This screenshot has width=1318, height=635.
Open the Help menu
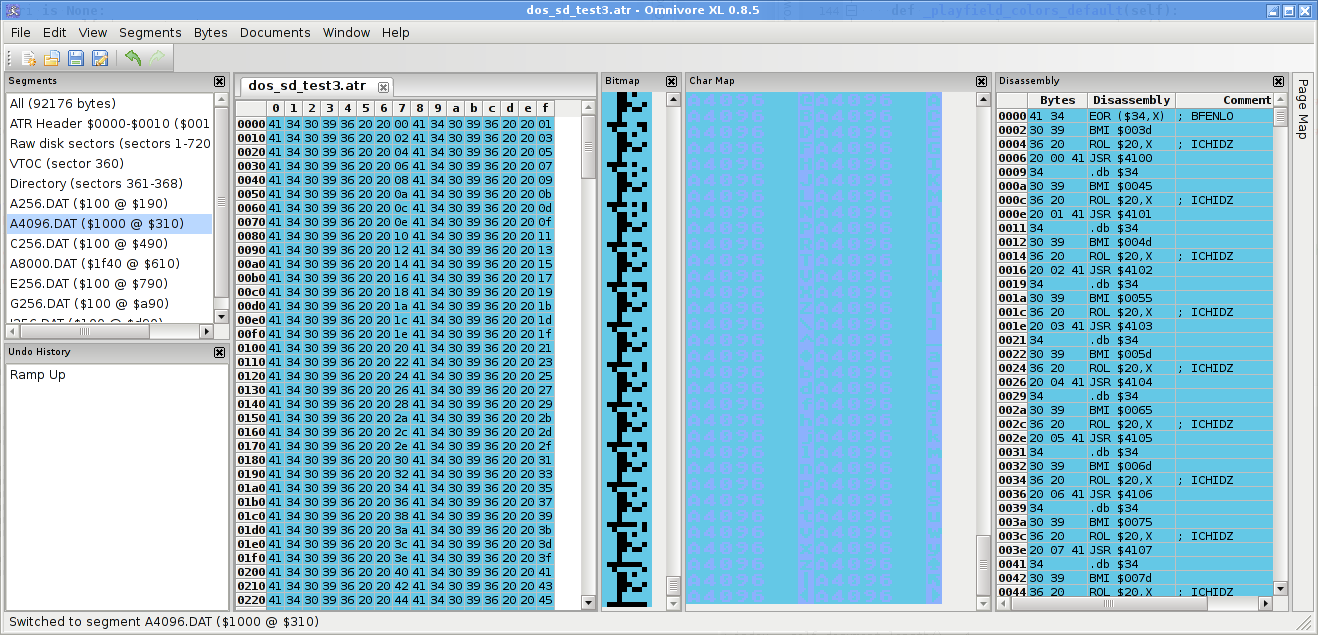(x=396, y=32)
